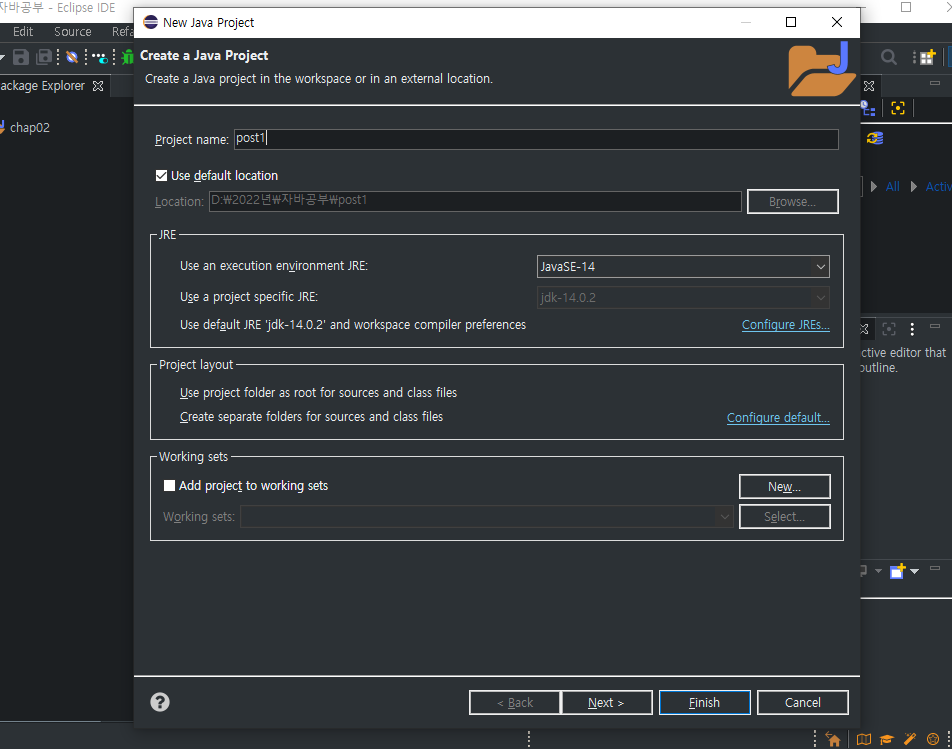The width and height of the screenshot is (952, 749).
Task: Maximize the New Java Project dialog
Action: (x=790, y=22)
